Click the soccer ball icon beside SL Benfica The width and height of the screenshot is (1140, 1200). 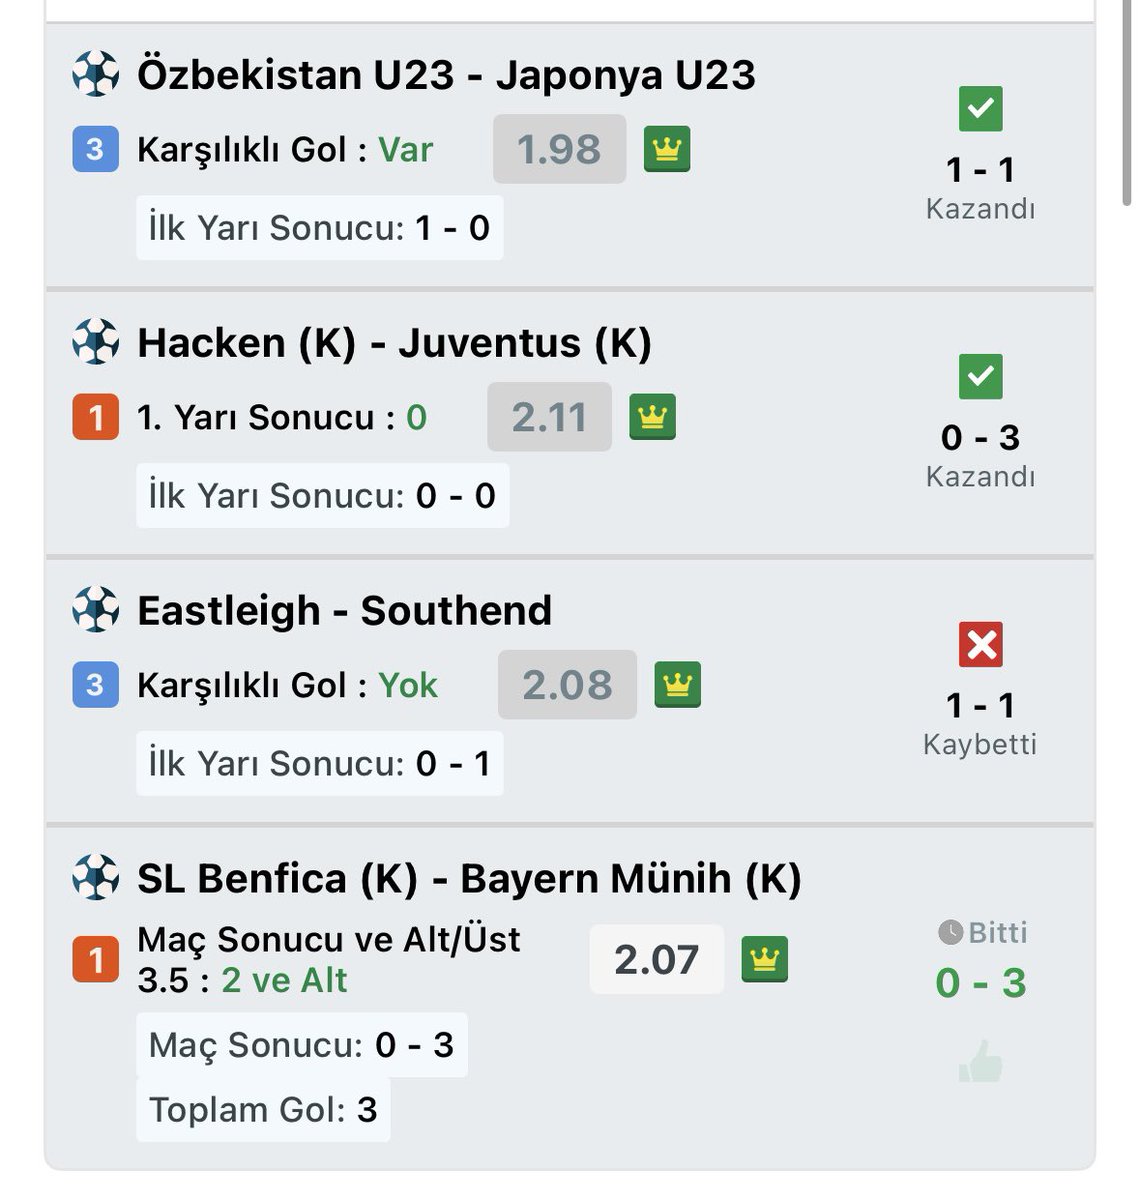[96, 878]
